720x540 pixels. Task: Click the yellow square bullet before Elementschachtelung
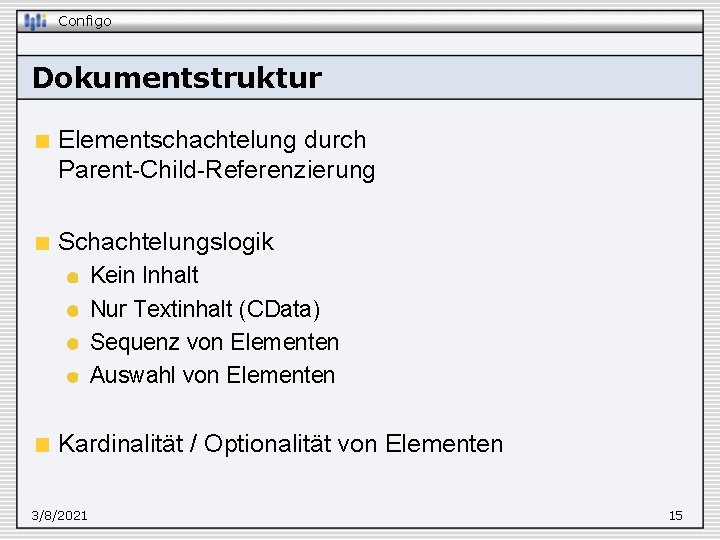pos(42,141)
